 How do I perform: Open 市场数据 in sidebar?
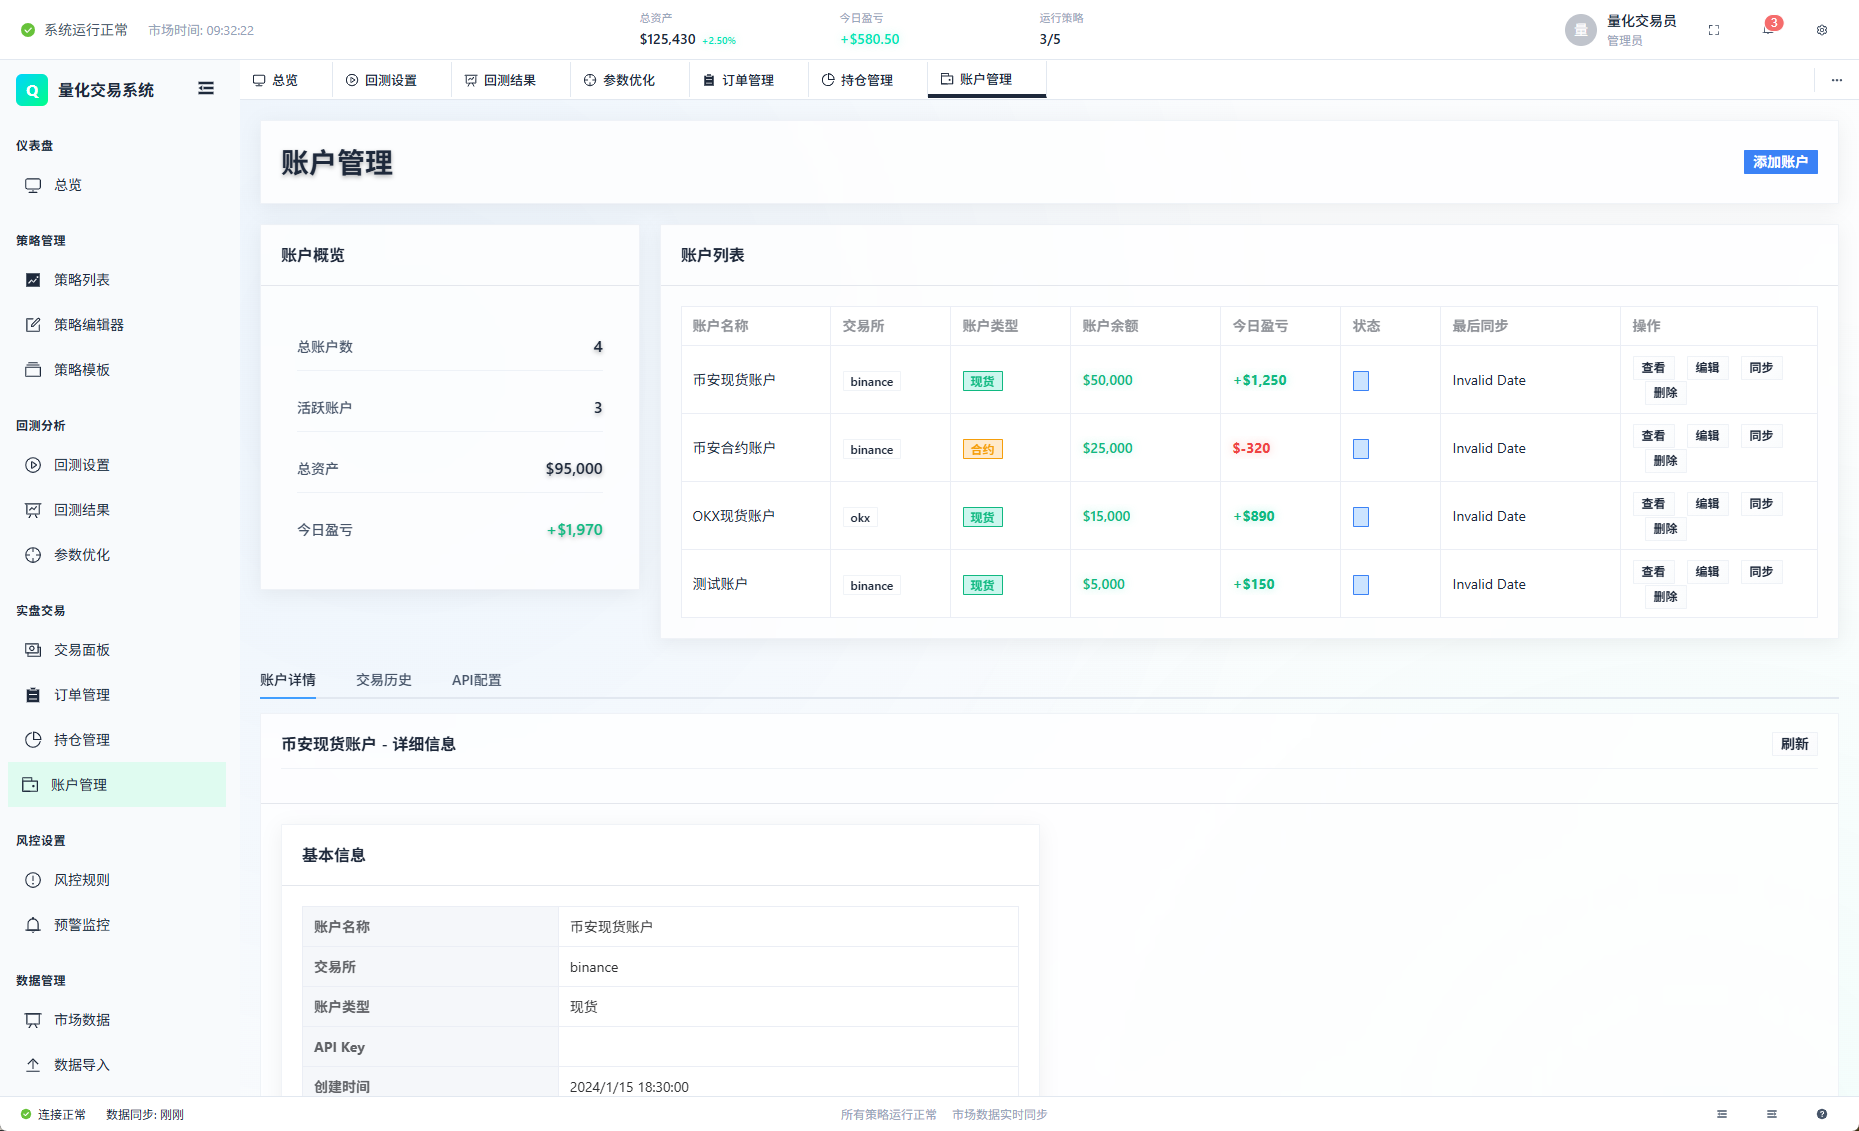point(117,1020)
